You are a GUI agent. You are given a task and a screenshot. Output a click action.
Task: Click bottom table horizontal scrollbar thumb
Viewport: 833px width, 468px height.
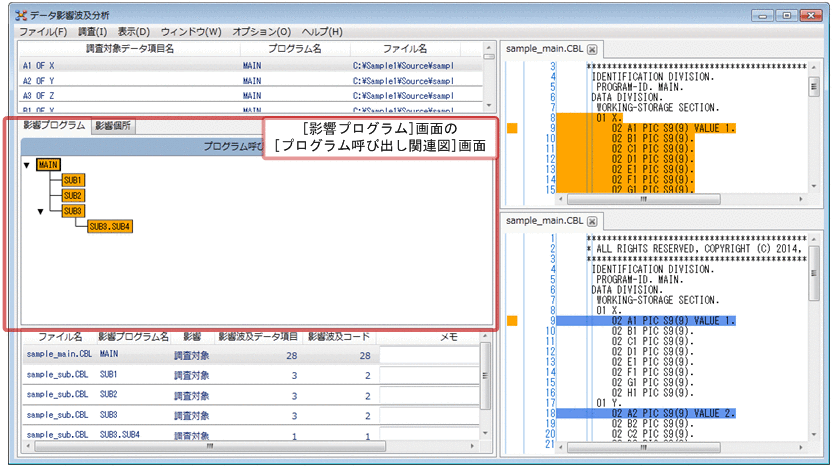210,447
